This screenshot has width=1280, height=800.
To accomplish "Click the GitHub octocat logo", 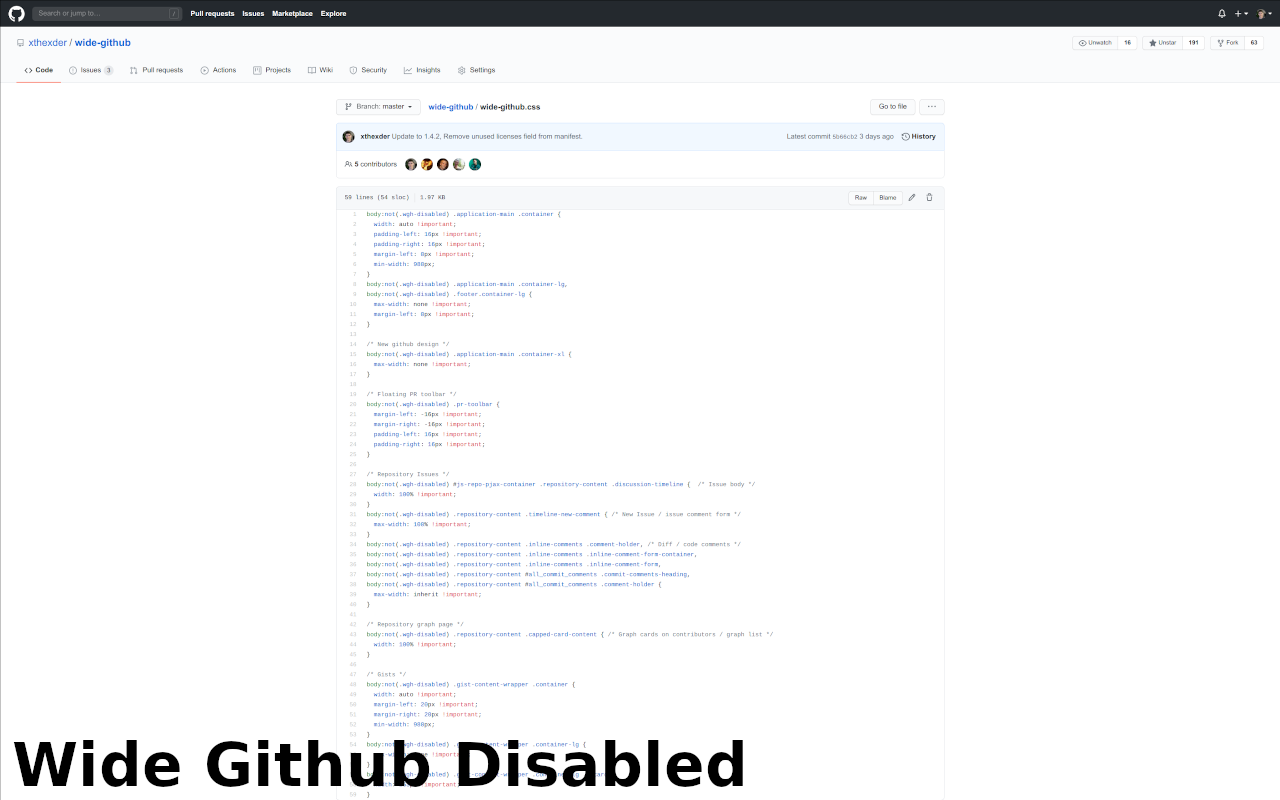I will (x=15, y=13).
